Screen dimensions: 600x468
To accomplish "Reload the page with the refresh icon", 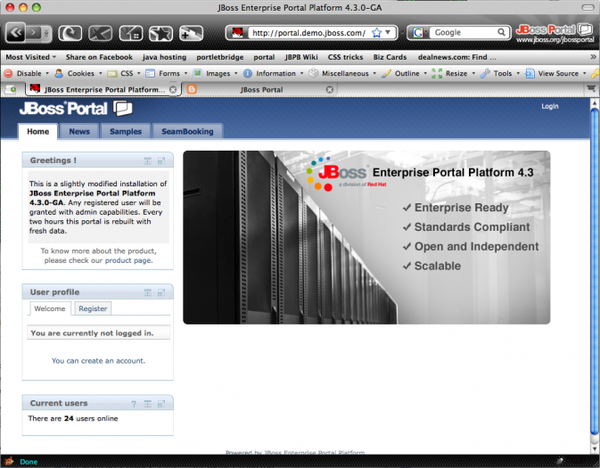I will click(x=70, y=33).
